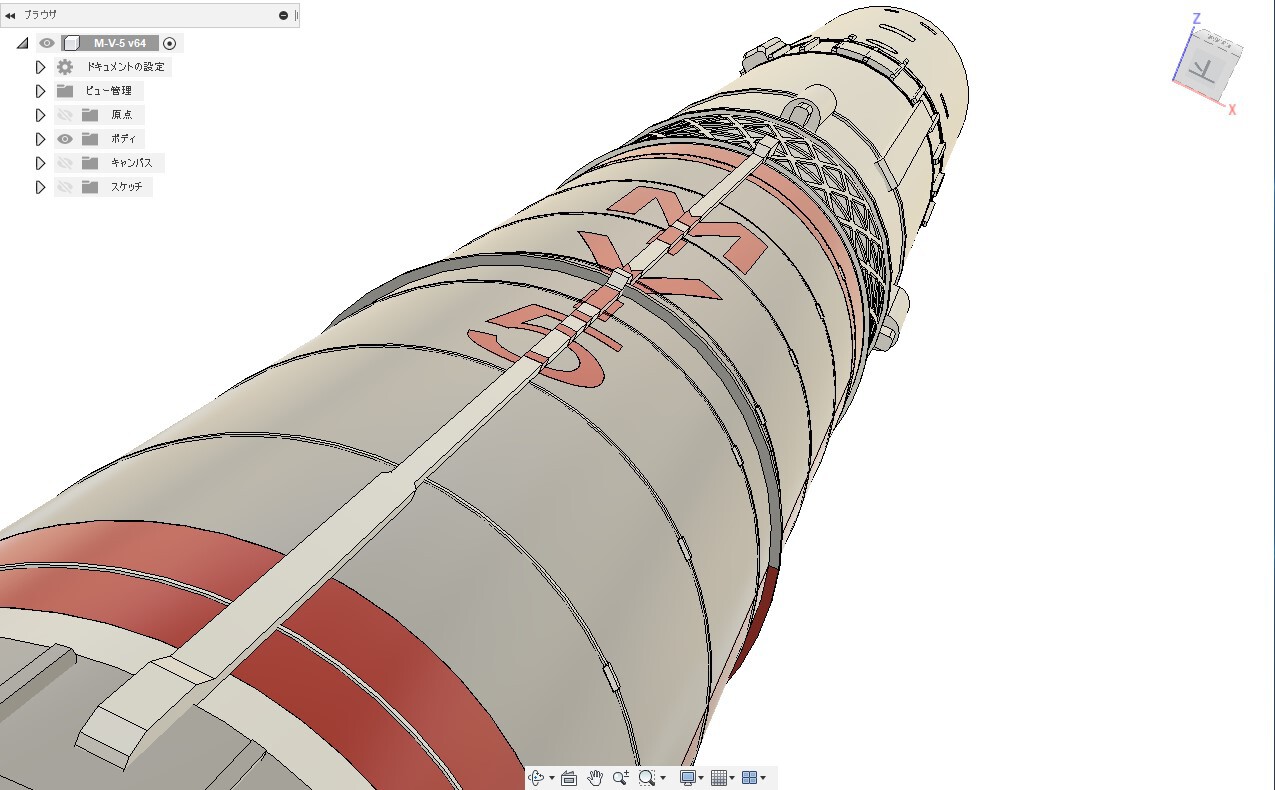Expand the ドキュメントの設定 node

(41, 67)
